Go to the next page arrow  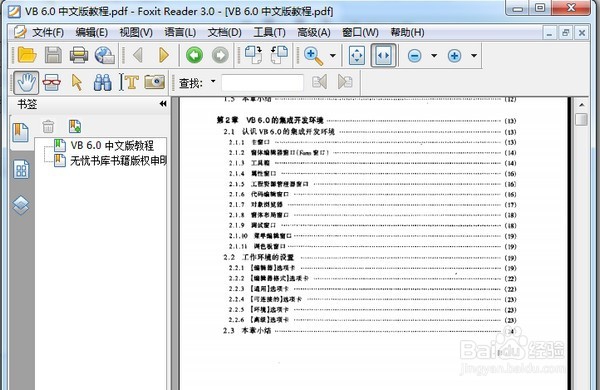coord(164,55)
